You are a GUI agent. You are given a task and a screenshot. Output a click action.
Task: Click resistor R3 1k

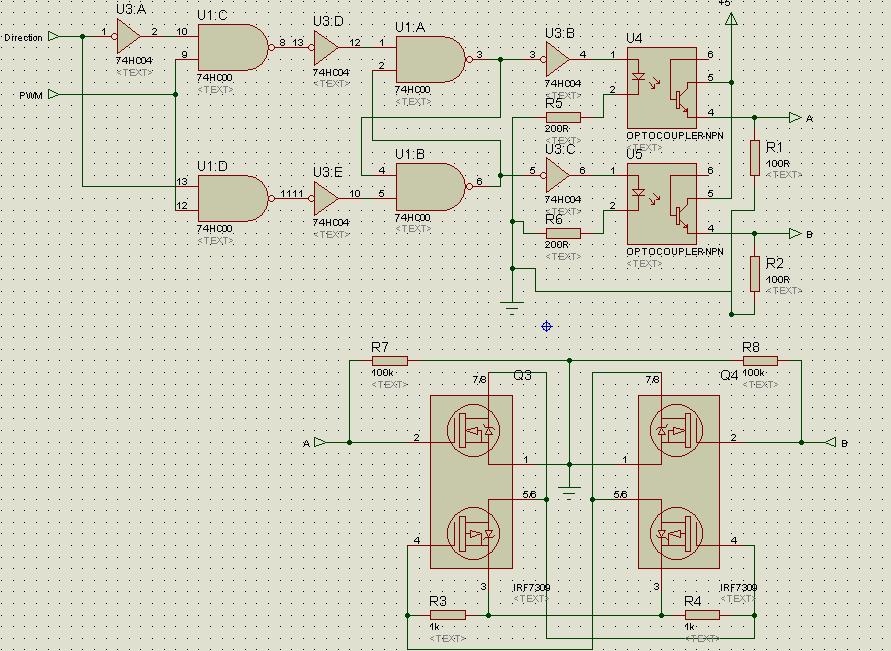447,615
